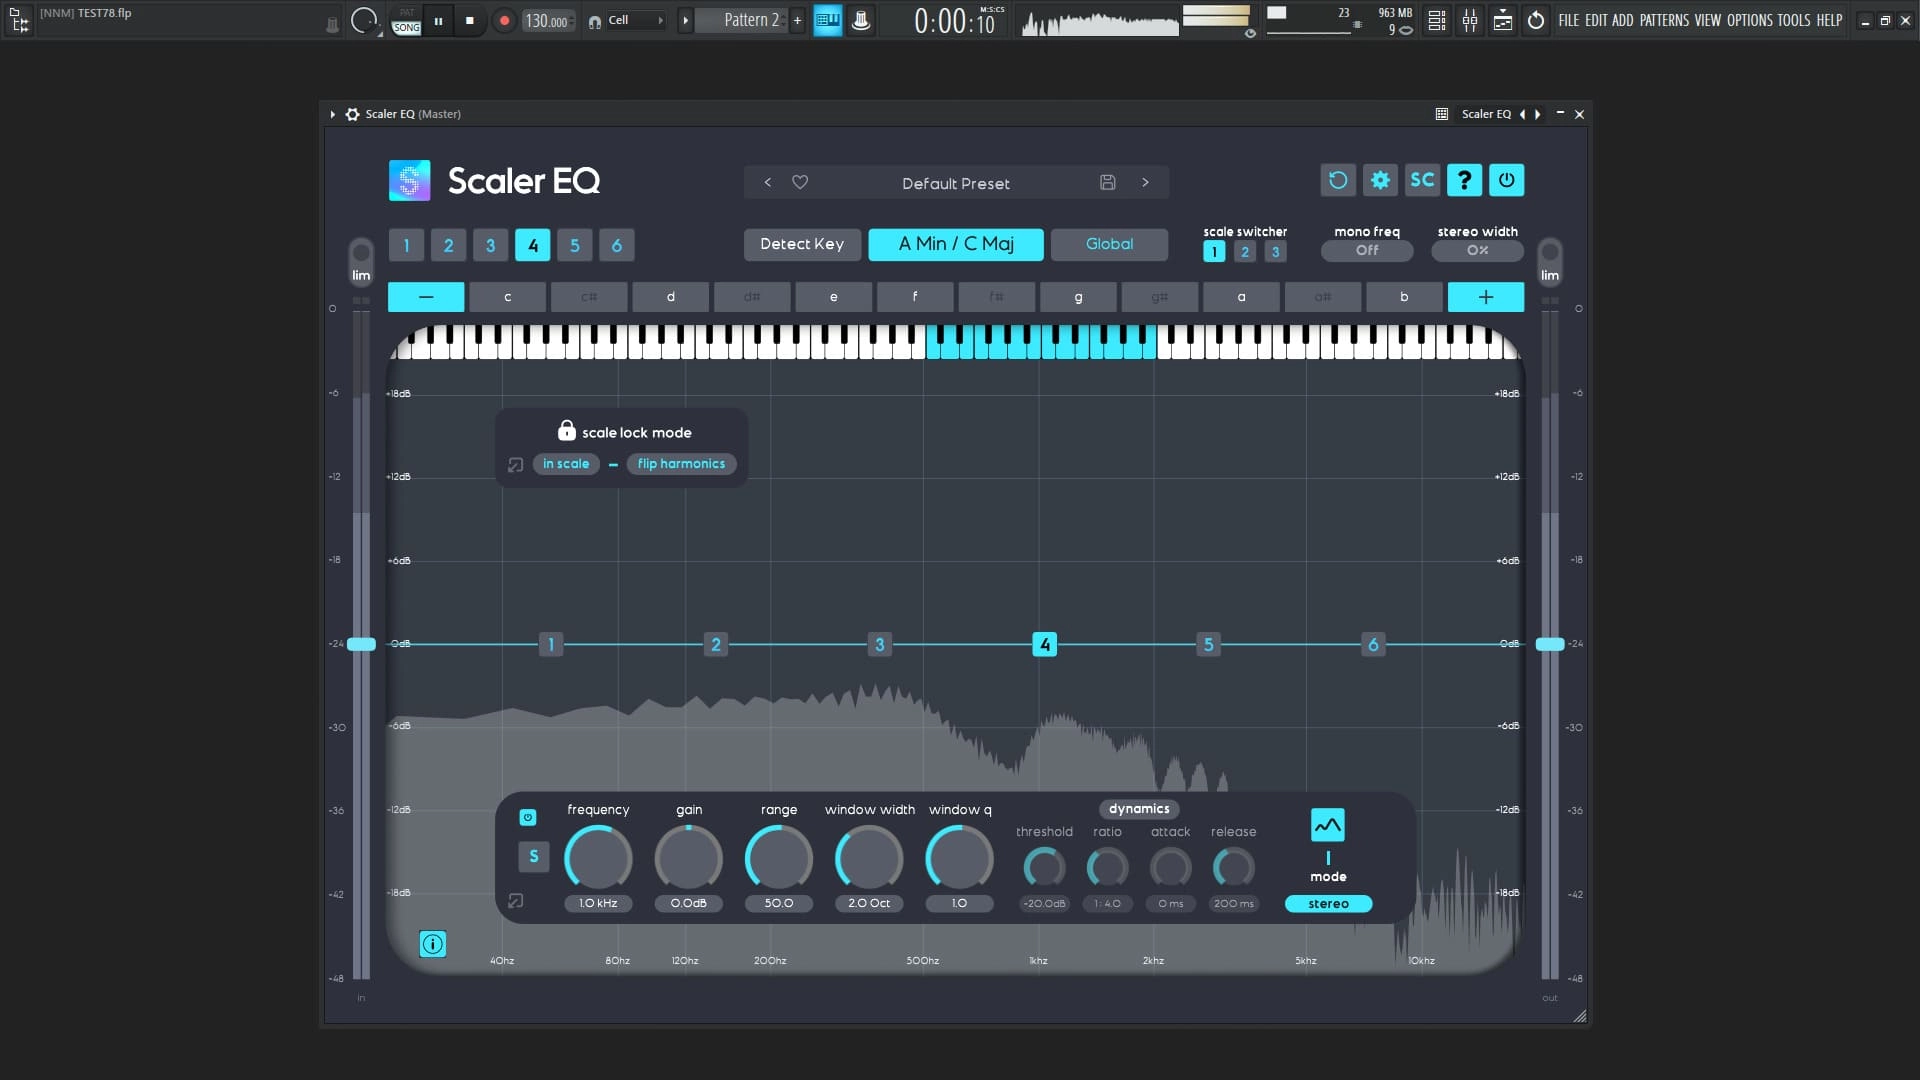Toggle band 4 power button
Image resolution: width=1920 pixels, height=1080 pixels.
528,818
